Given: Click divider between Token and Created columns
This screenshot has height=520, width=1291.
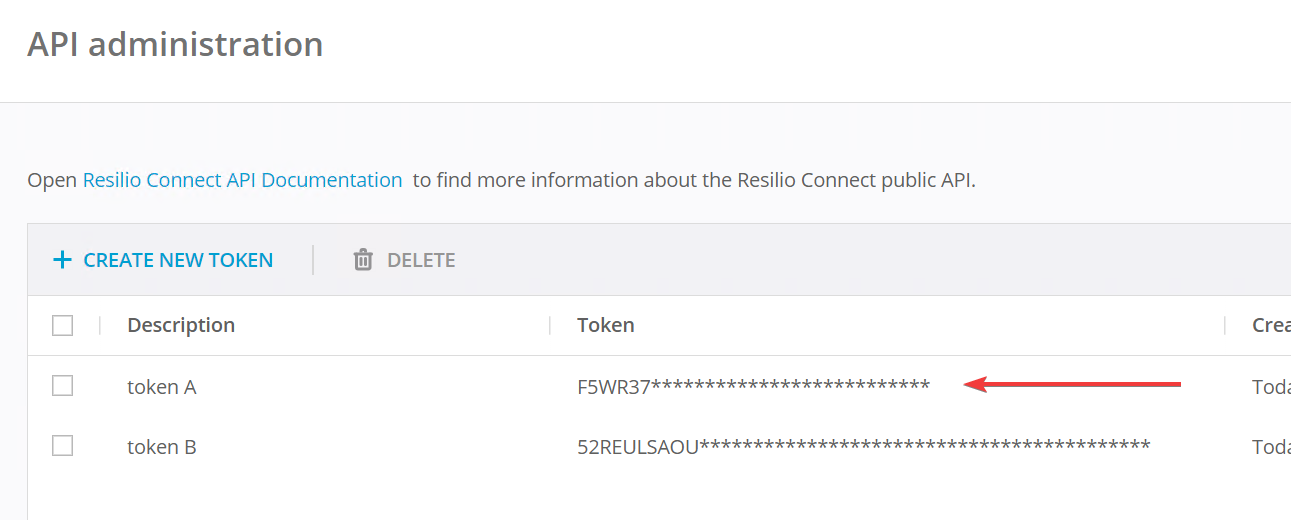Looking at the screenshot, I should coord(1225,325).
